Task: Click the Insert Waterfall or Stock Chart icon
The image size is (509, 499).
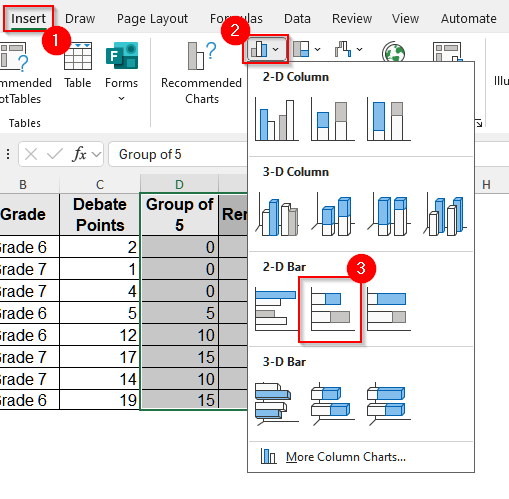Action: tap(343, 49)
